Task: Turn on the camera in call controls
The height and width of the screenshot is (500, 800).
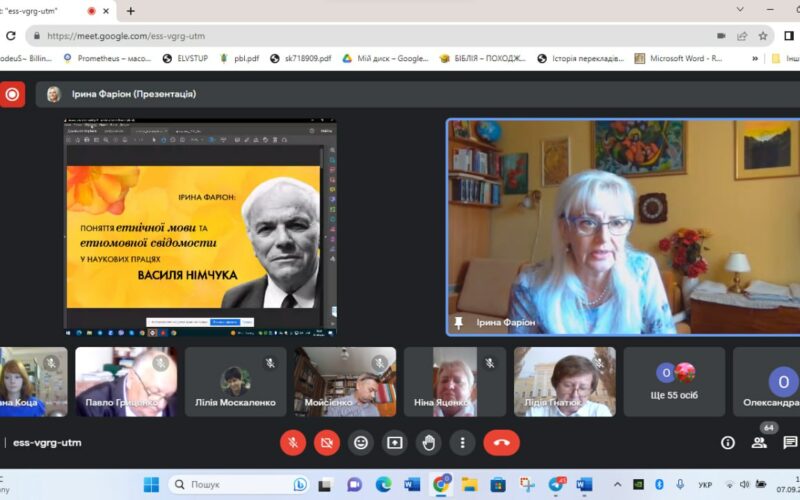Action: point(326,442)
